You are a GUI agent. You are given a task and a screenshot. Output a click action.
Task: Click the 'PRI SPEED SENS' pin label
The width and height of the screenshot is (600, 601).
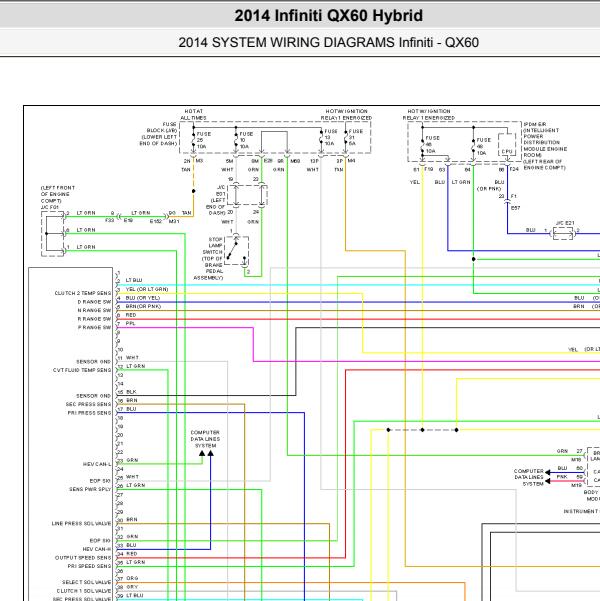click(89, 566)
